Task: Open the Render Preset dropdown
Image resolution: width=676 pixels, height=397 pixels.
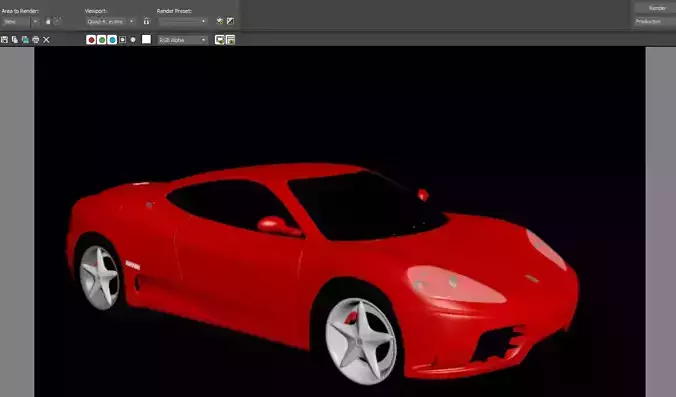Action: click(x=182, y=21)
